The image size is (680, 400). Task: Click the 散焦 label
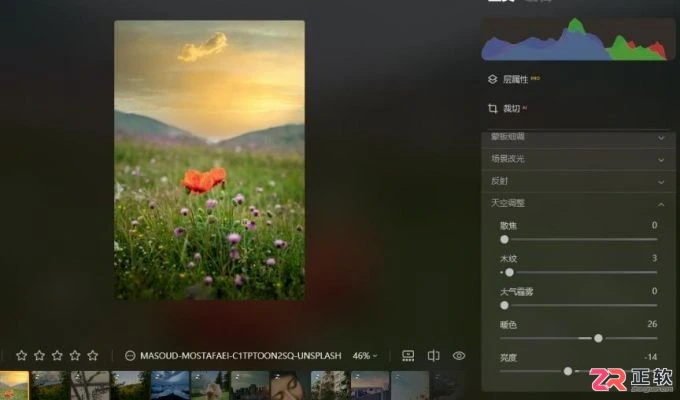pos(508,226)
